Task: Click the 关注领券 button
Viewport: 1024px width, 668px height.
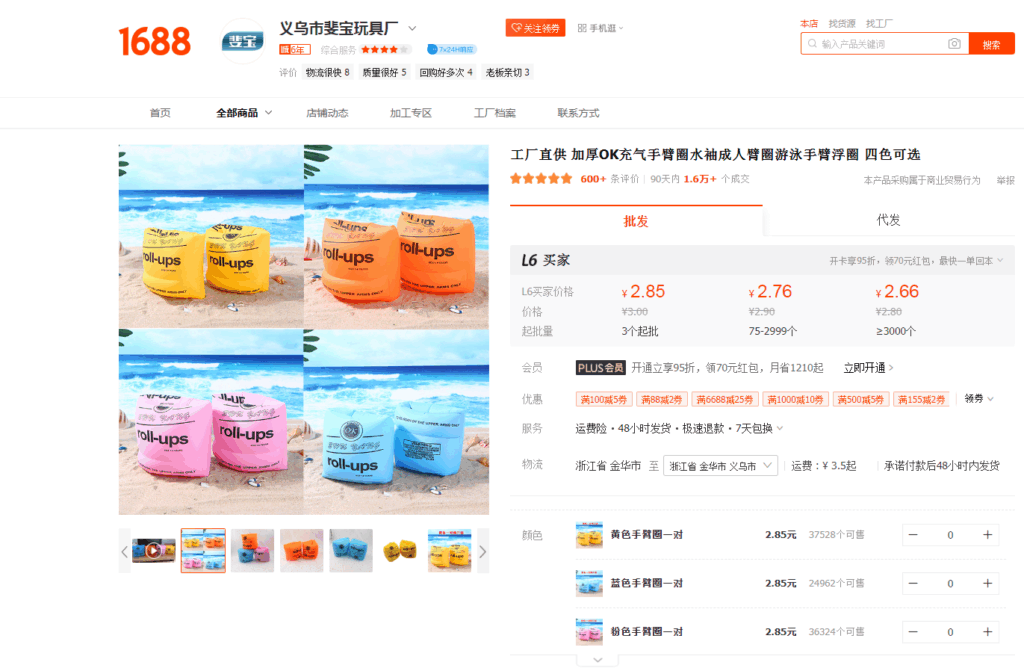Action: click(x=535, y=28)
